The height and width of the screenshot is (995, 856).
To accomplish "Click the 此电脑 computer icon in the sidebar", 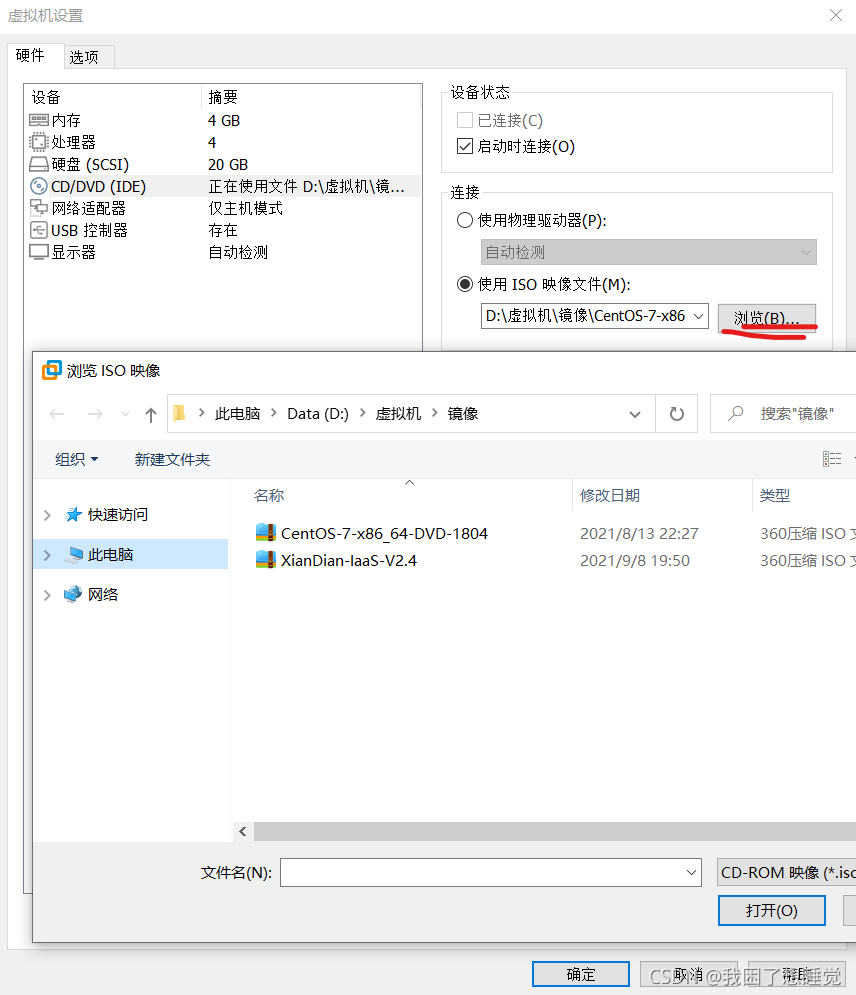I will pyautogui.click(x=74, y=555).
